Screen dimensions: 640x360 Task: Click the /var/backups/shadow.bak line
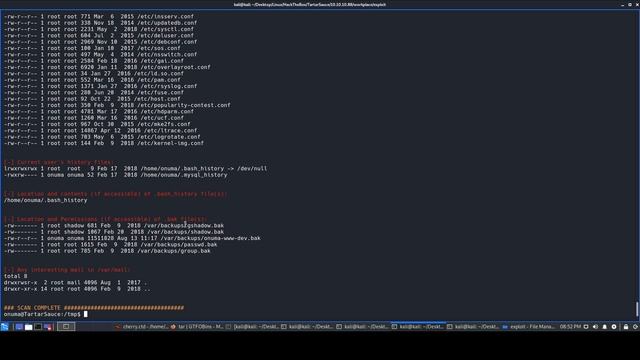tap(114, 231)
